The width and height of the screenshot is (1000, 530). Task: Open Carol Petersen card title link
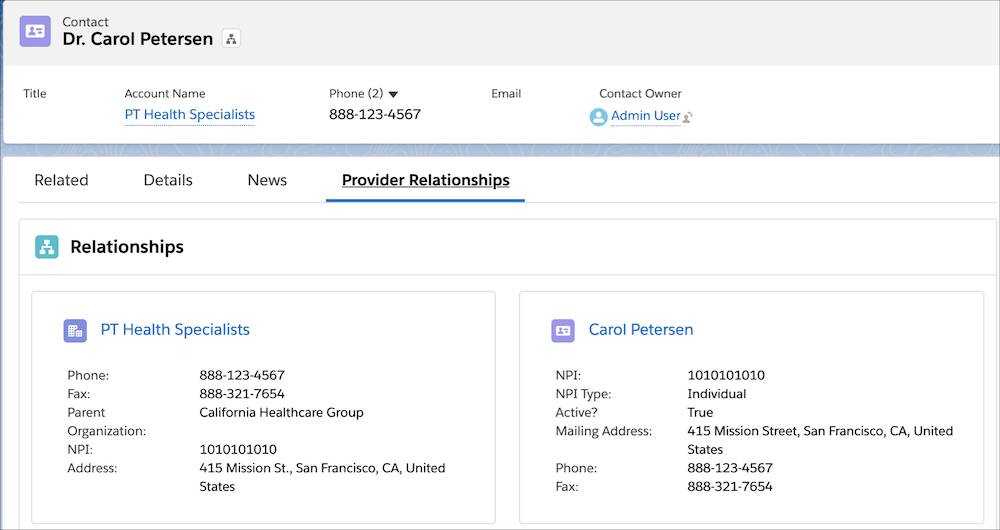click(640, 330)
